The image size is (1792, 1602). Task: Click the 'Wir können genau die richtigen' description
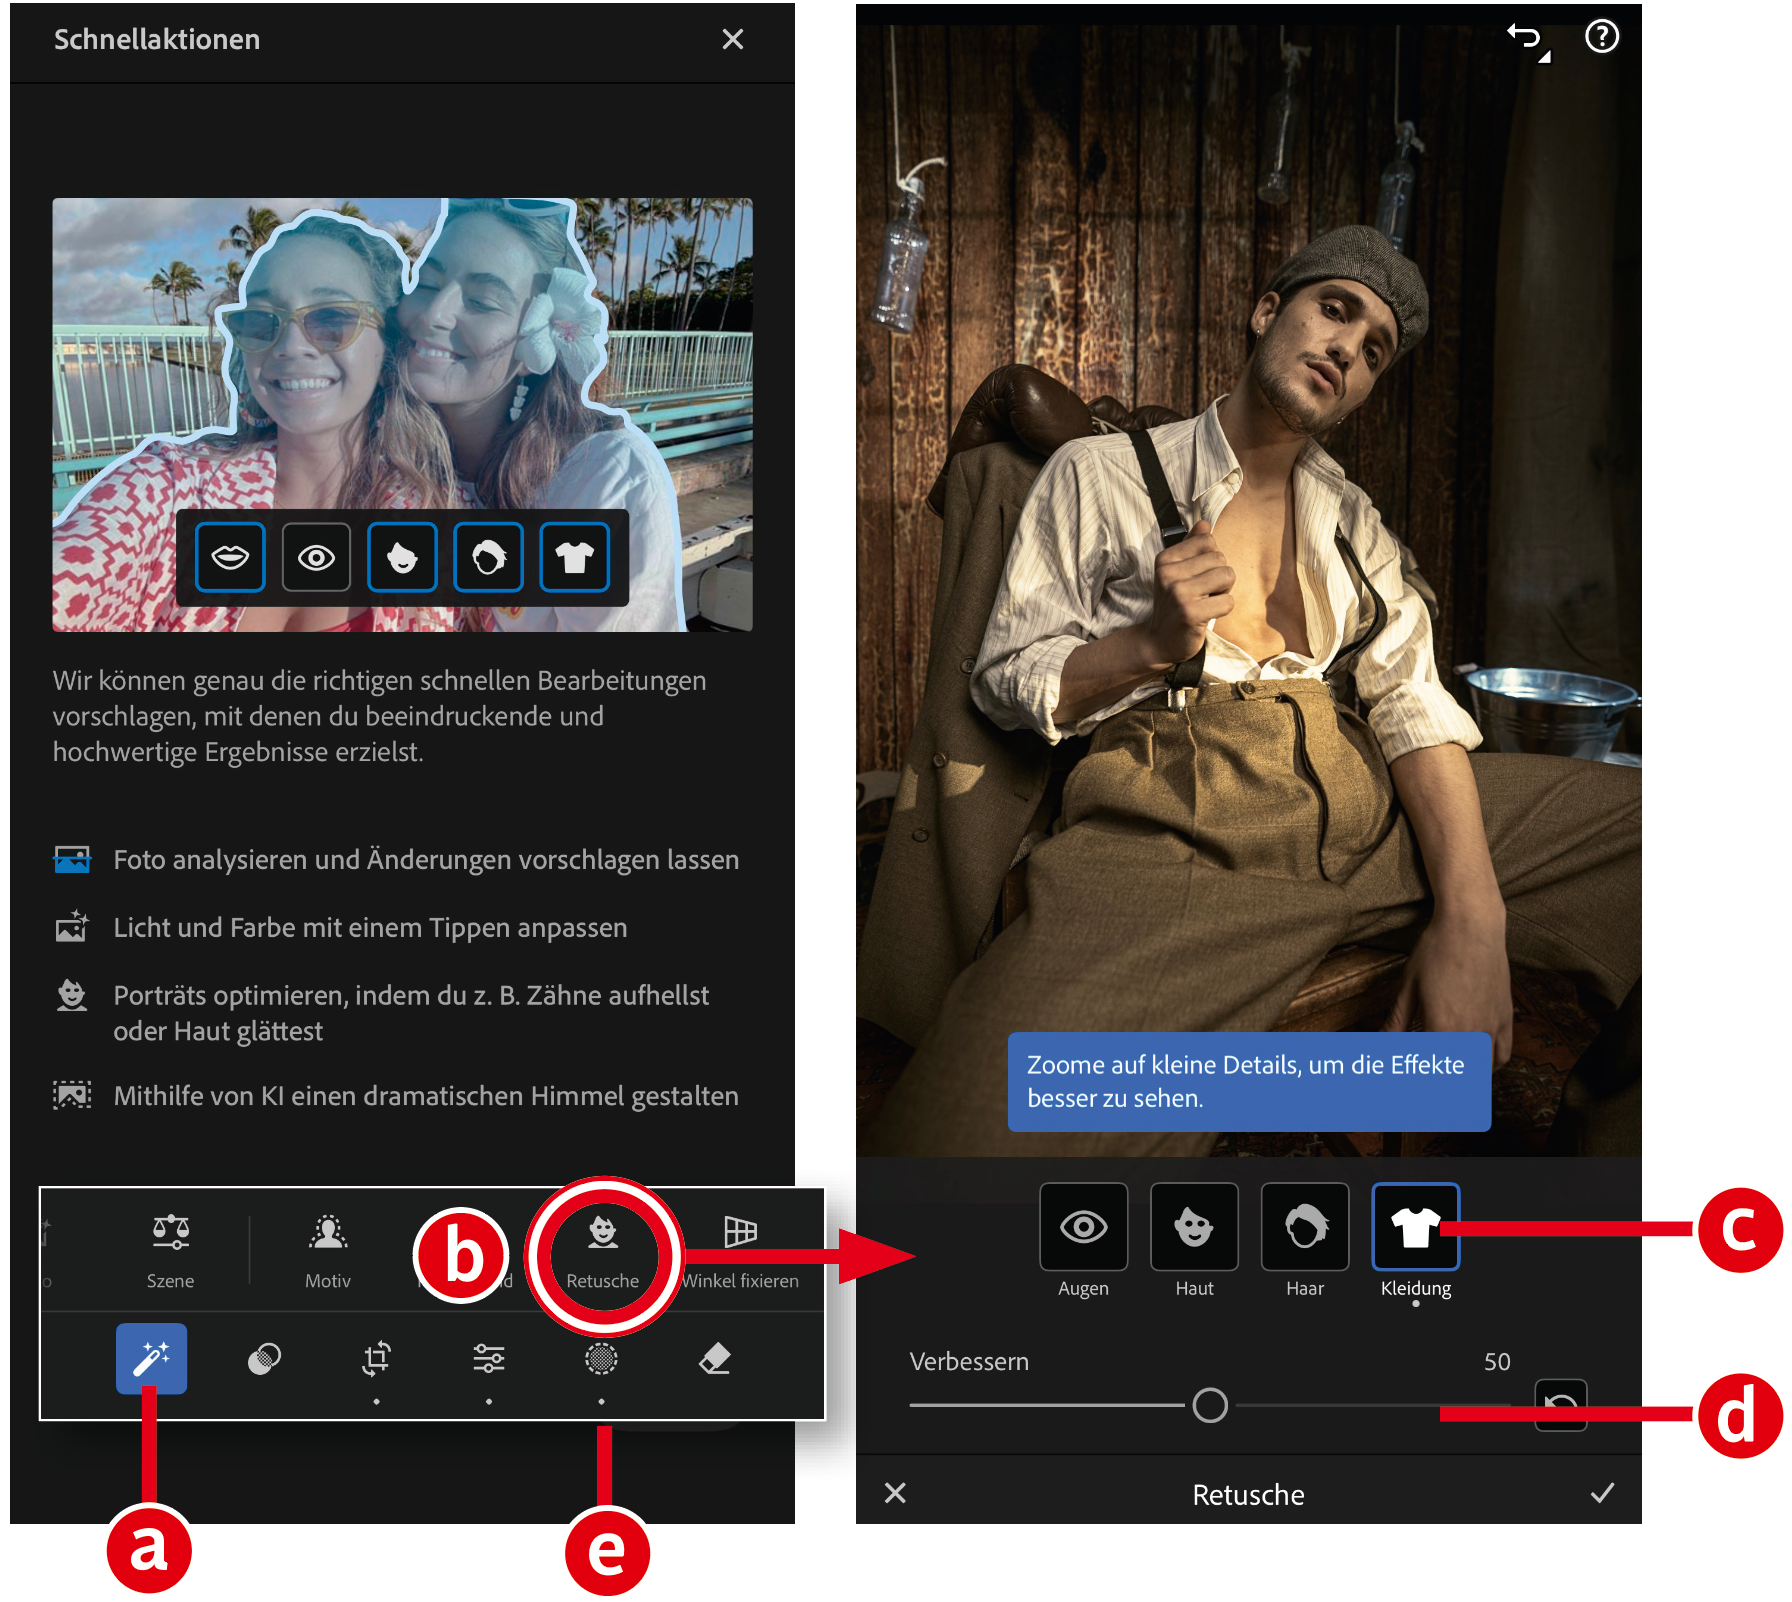click(x=380, y=716)
